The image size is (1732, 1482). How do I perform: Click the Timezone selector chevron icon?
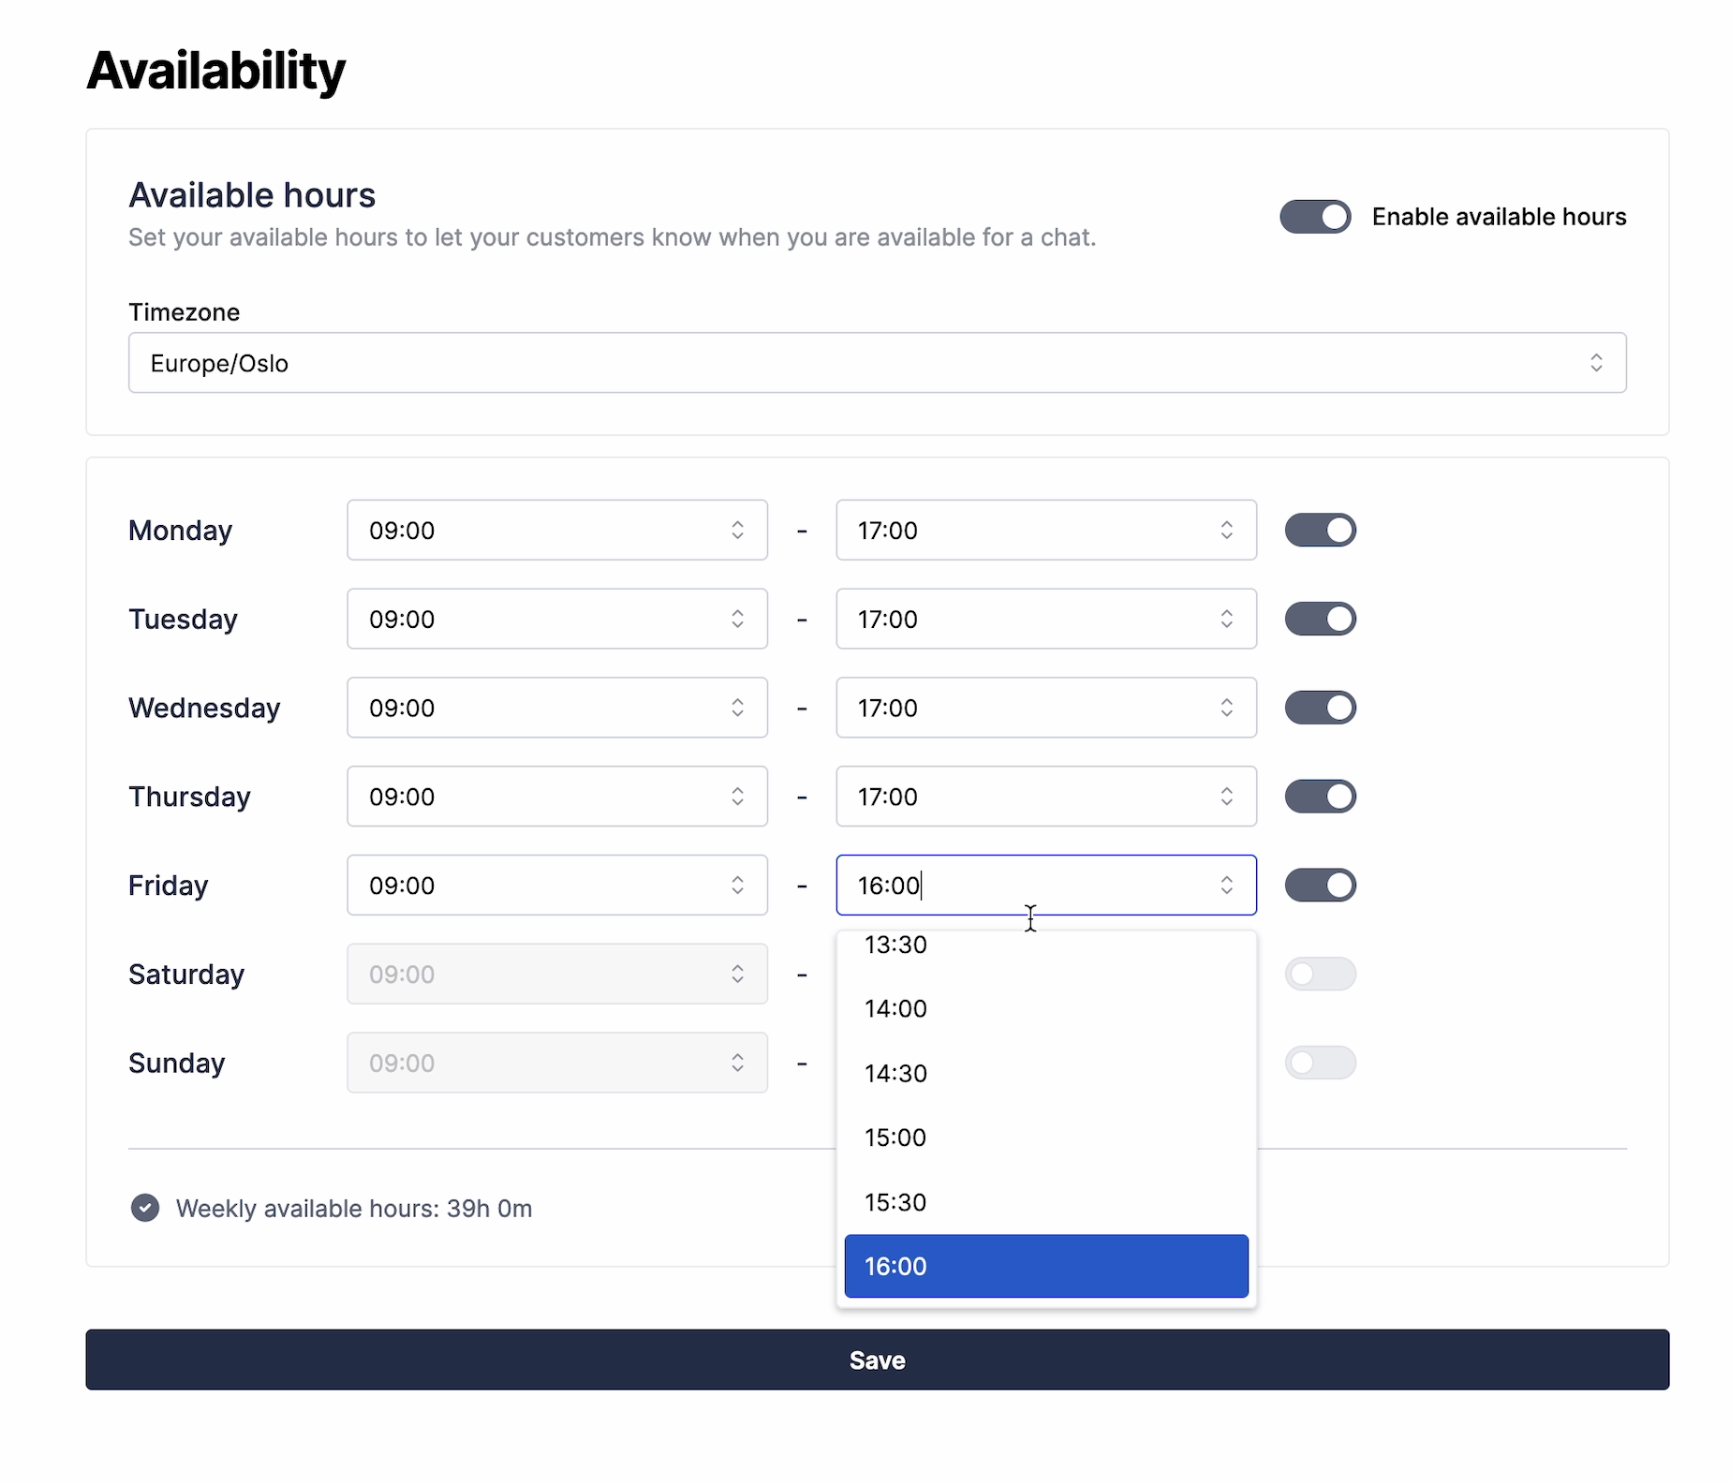click(1596, 363)
